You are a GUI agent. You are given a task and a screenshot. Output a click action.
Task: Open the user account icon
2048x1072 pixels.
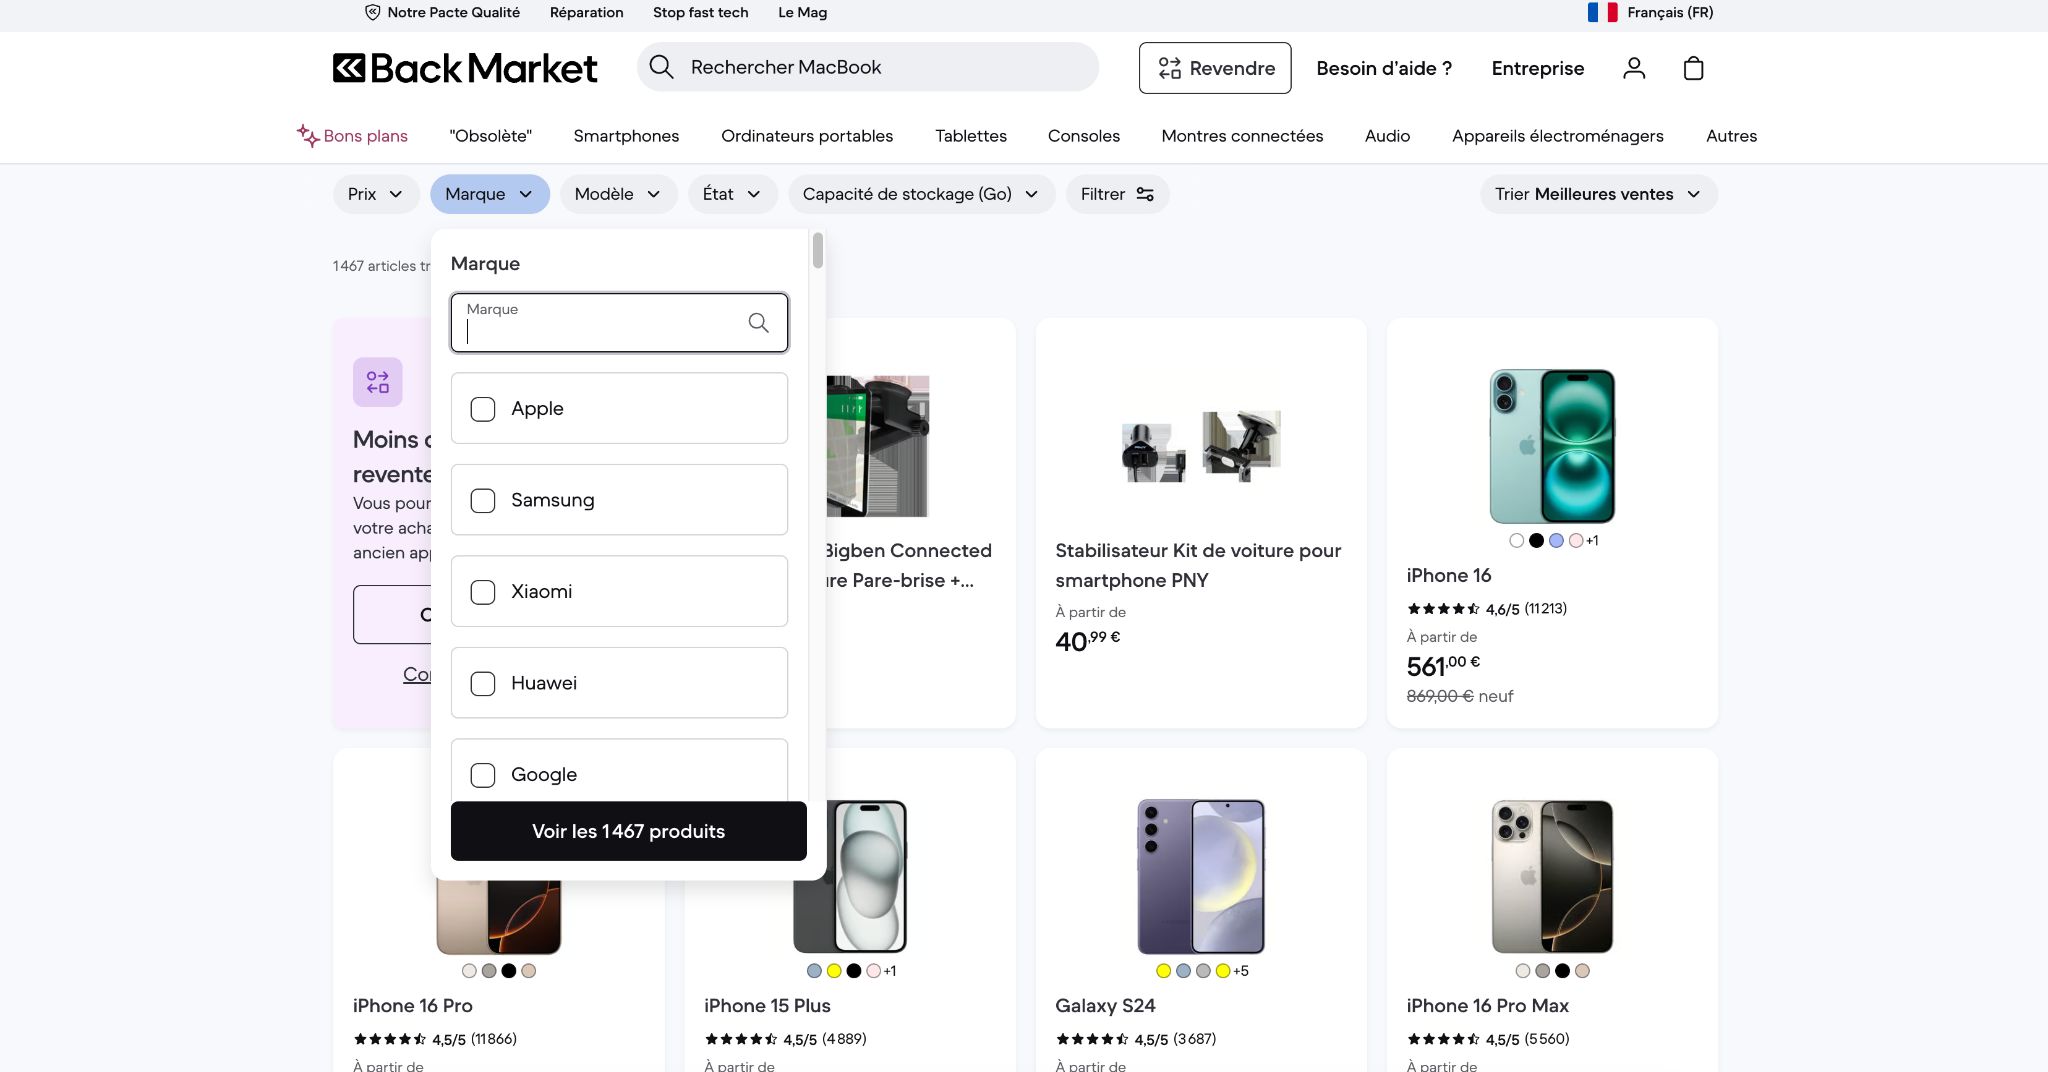1634,68
